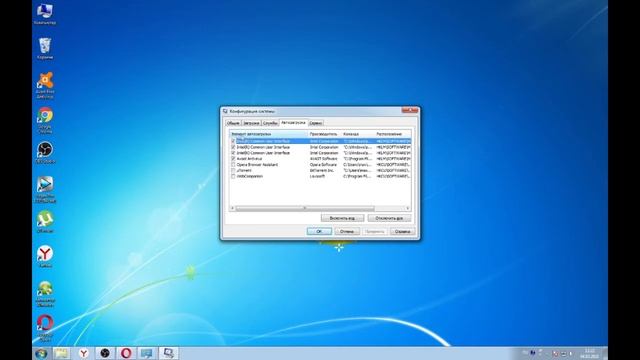Select the Avast Antivirus row name
The height and width of the screenshot is (360, 640).
point(250,158)
